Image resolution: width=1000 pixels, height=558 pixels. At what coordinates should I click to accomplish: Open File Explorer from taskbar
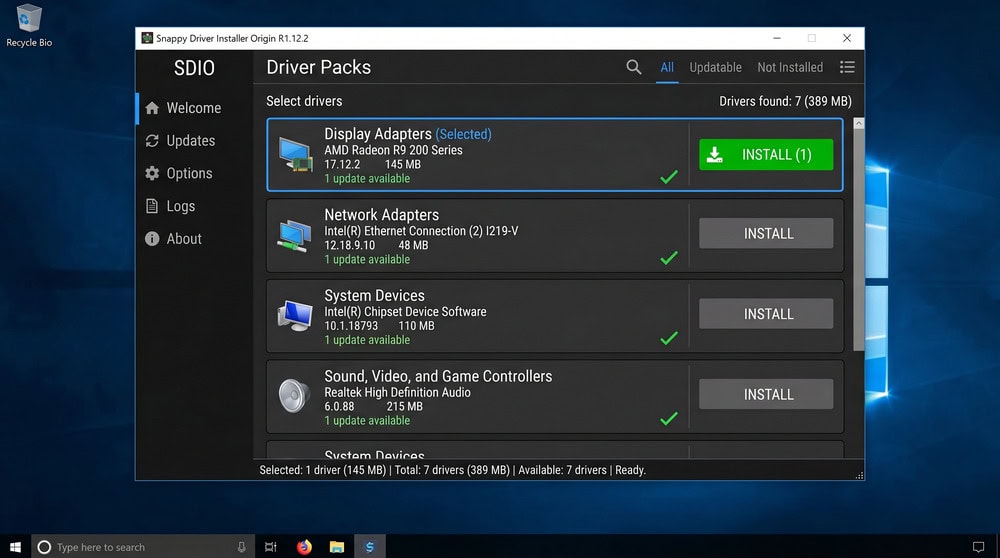(x=337, y=547)
